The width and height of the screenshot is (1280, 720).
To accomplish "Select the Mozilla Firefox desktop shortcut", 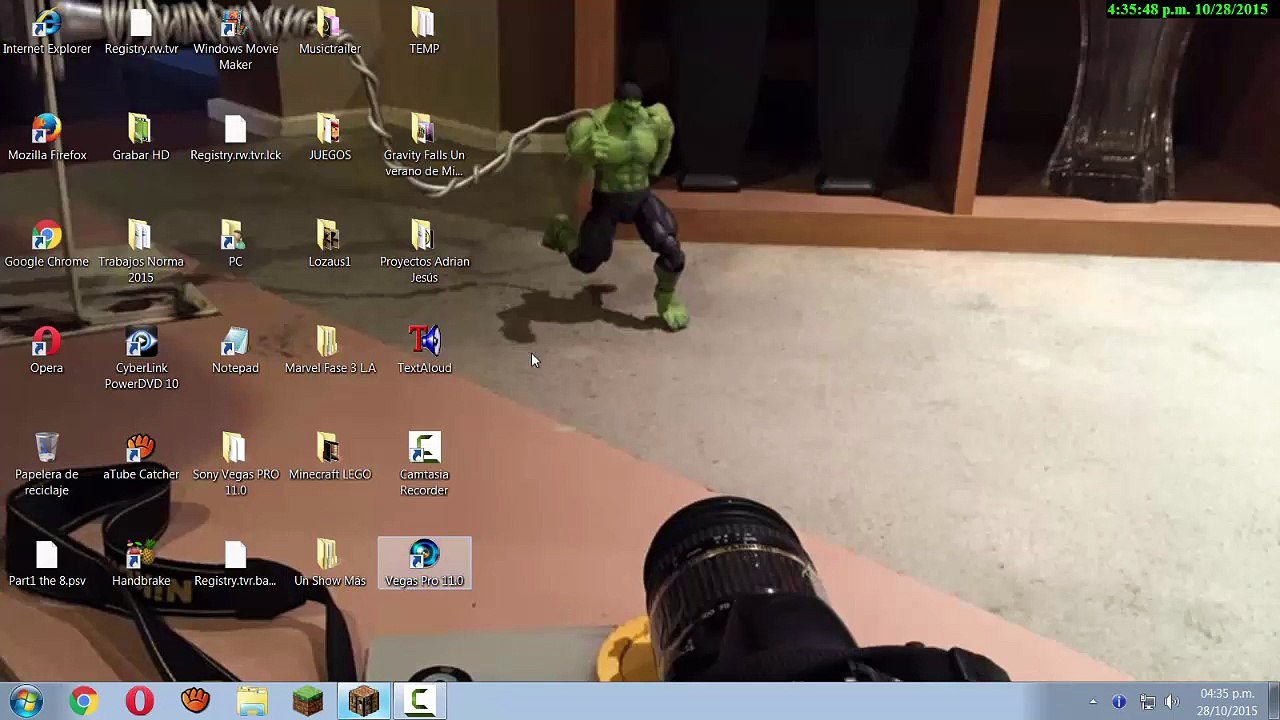I will coord(46,137).
